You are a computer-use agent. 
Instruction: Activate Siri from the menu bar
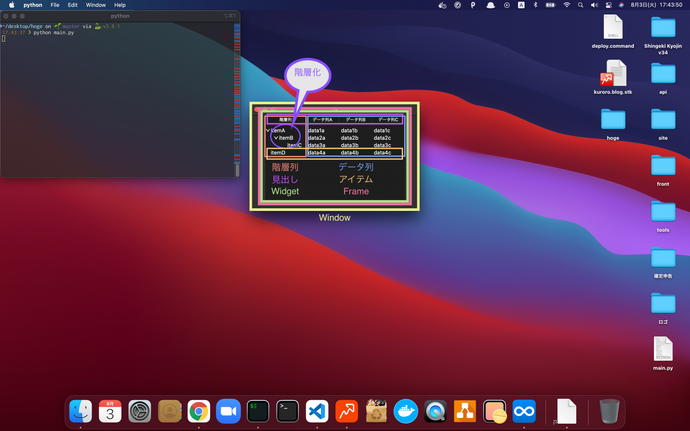[x=621, y=5]
